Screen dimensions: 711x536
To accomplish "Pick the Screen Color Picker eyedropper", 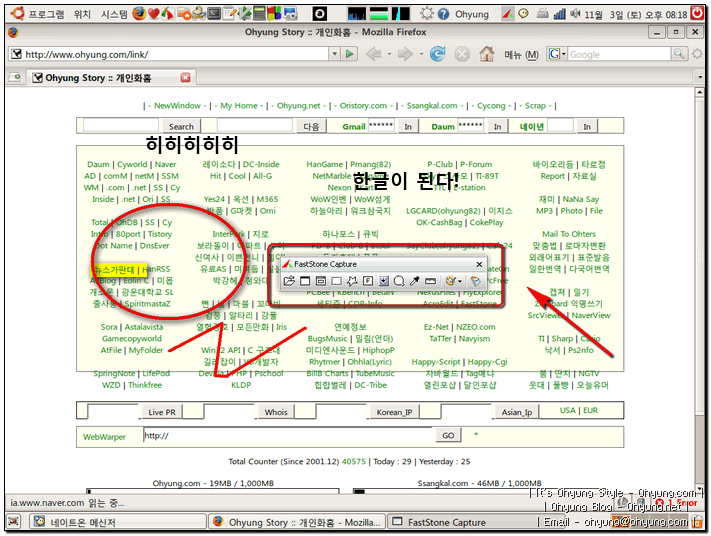I will tap(414, 282).
